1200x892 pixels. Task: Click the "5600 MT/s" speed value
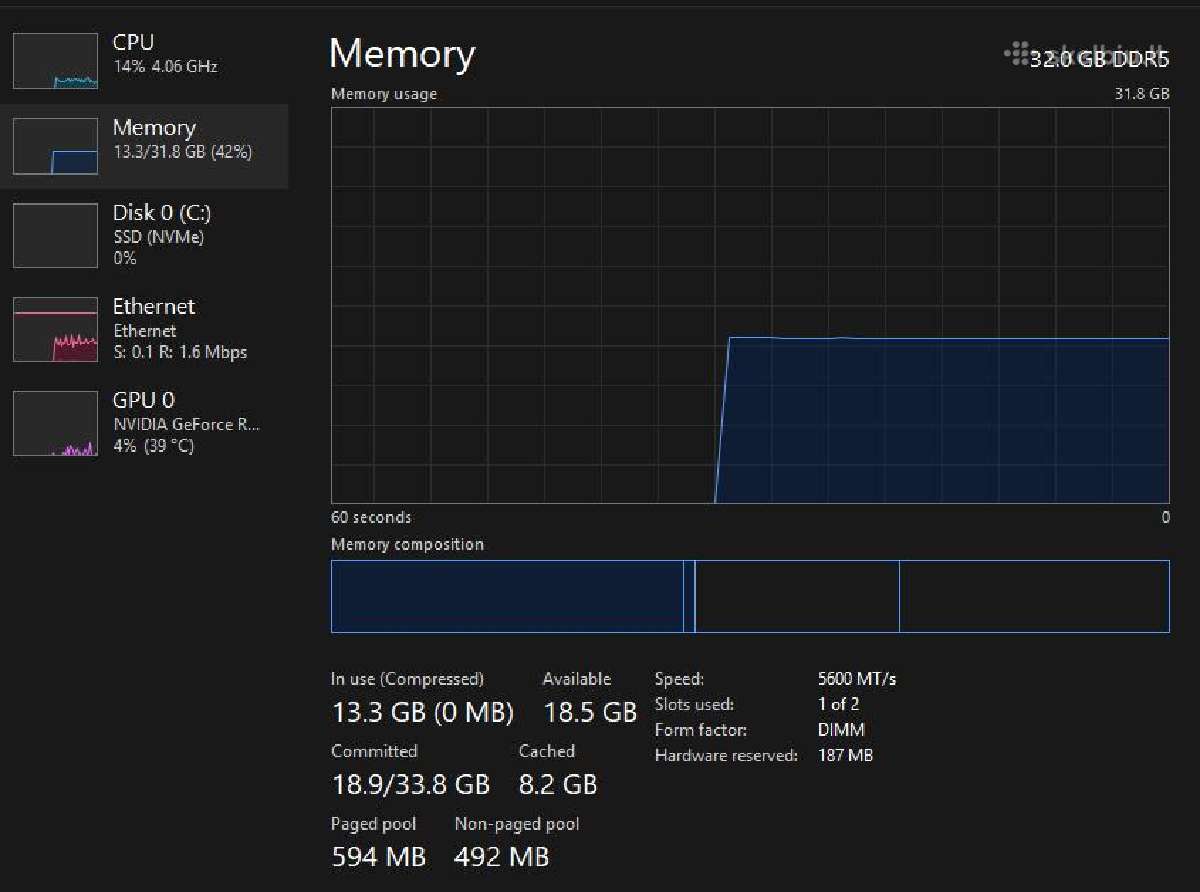857,679
